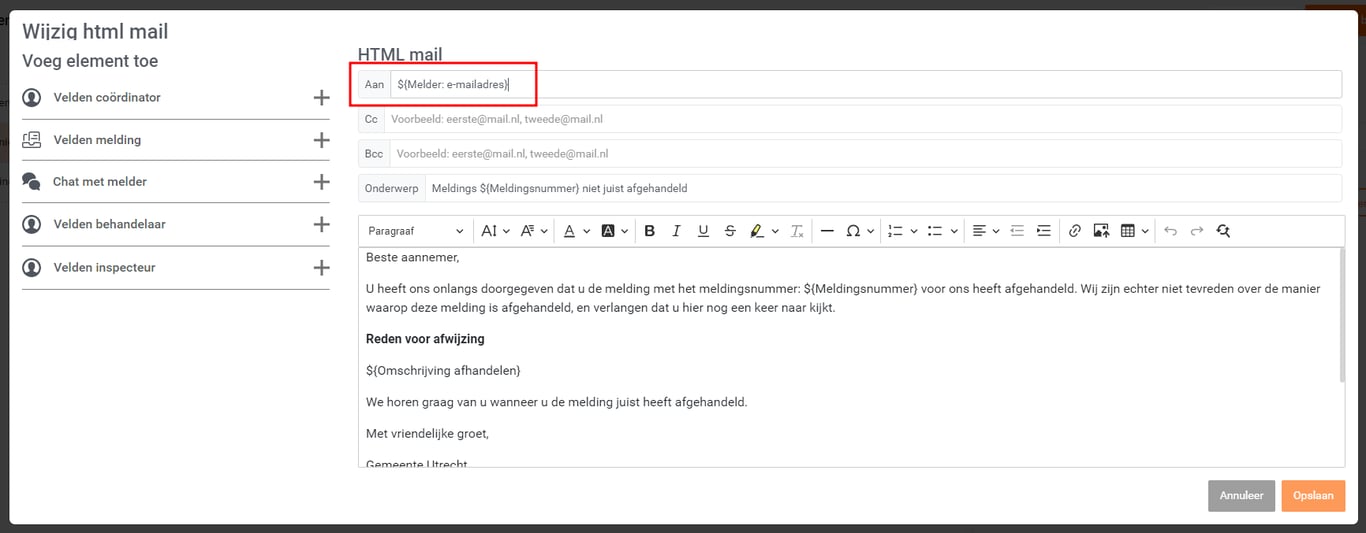
Task: Toggle underline formatting in editor toolbar
Action: (x=703, y=231)
